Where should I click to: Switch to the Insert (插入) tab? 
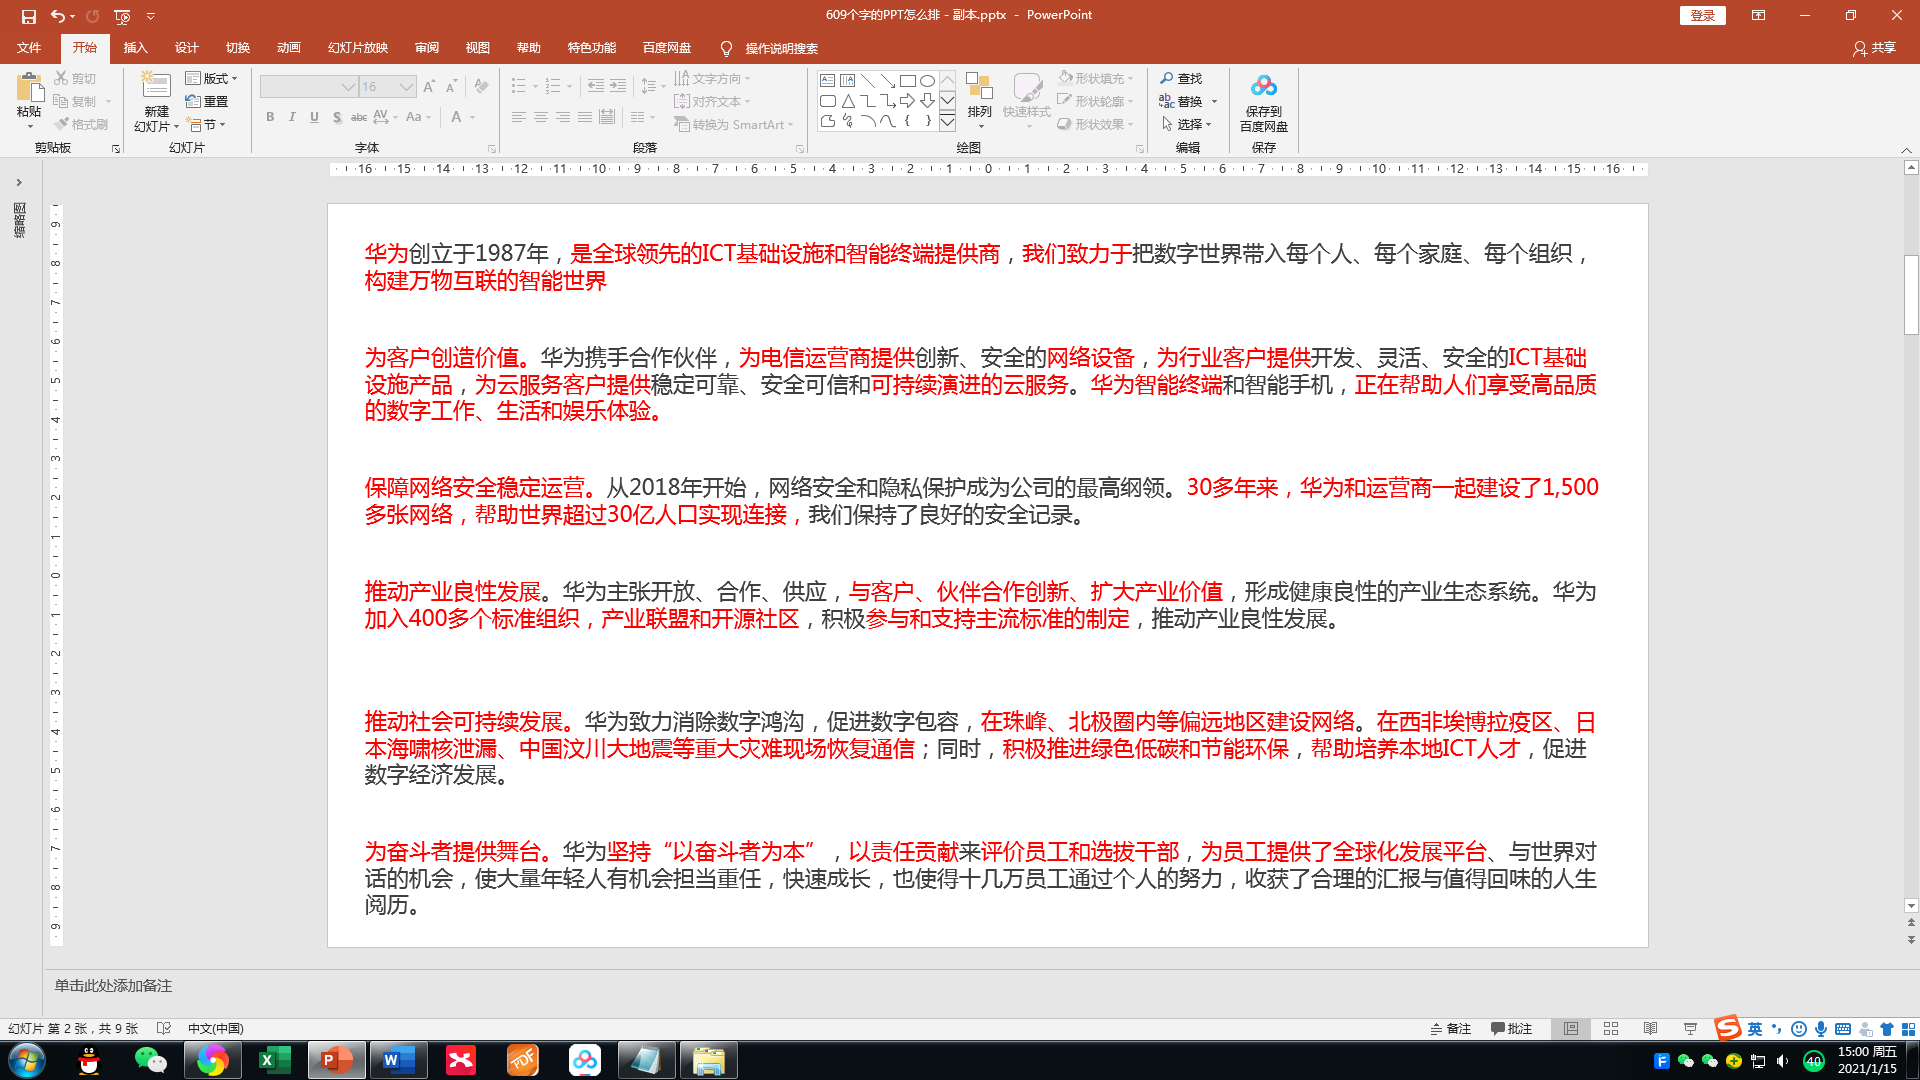(135, 47)
